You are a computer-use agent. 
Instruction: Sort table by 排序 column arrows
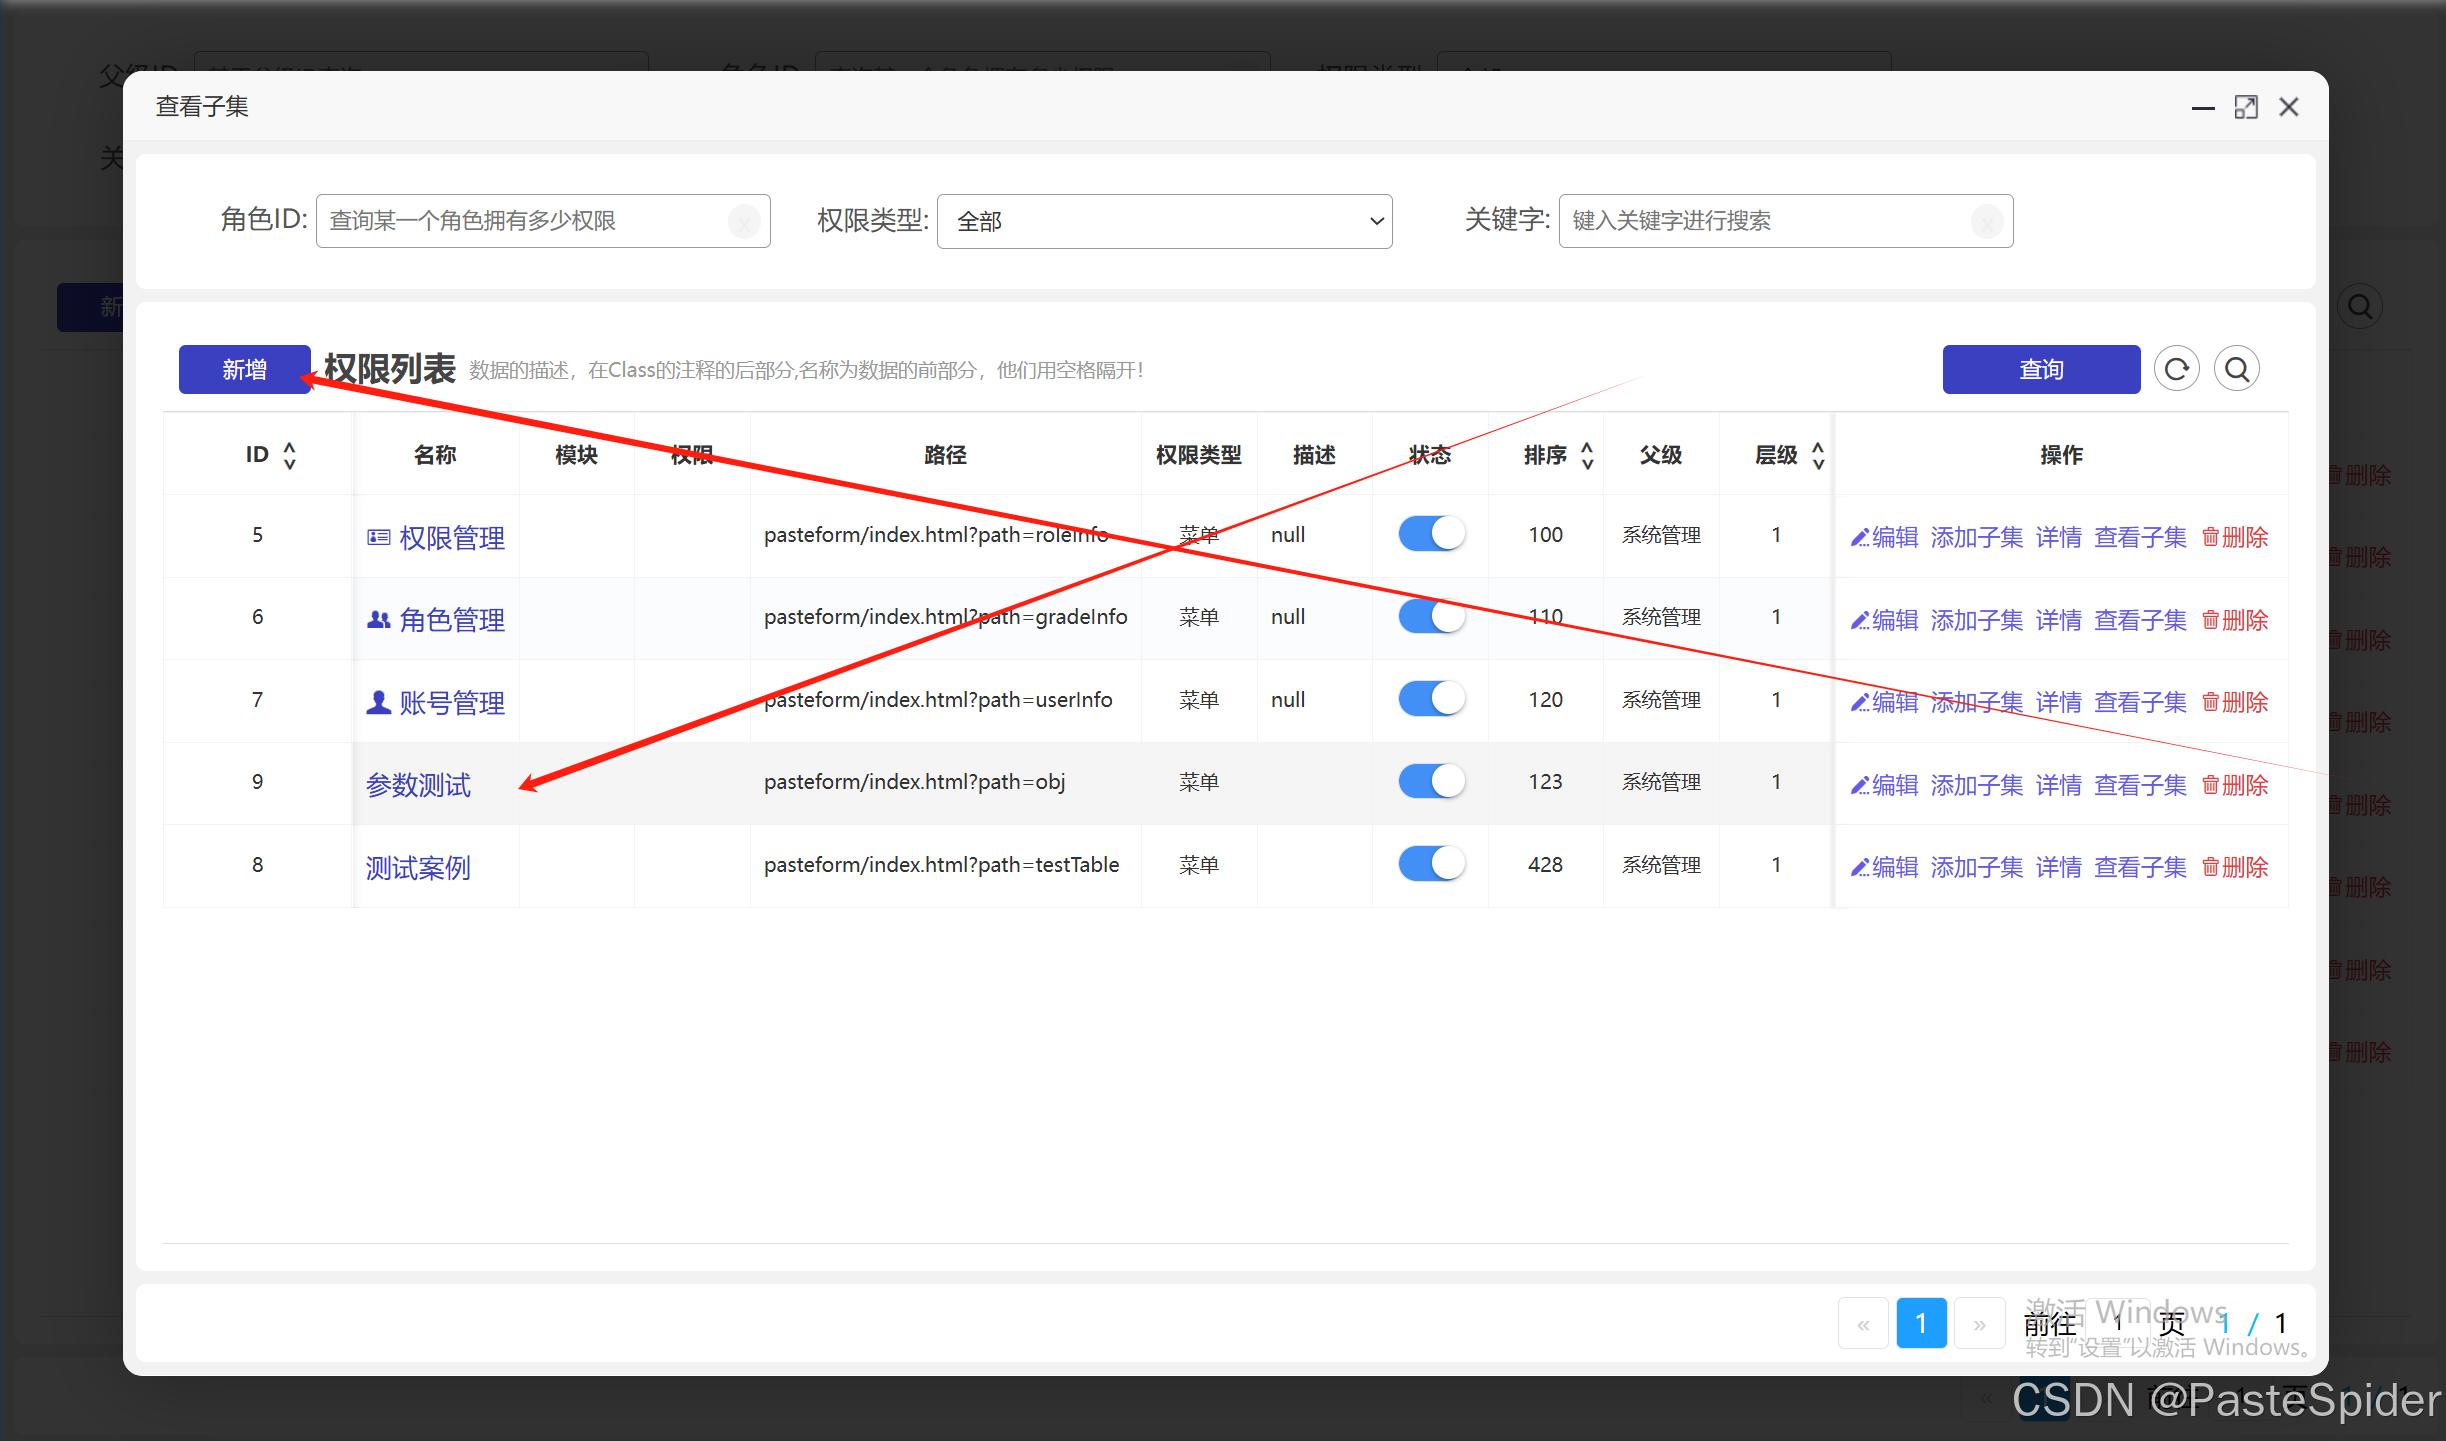[1587, 456]
